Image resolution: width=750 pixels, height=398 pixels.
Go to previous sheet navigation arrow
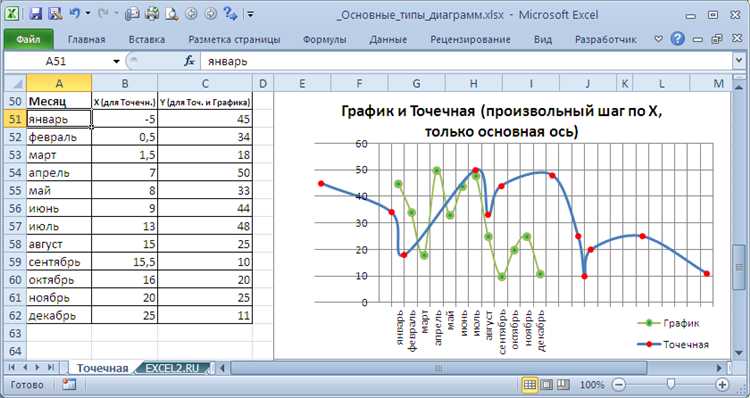[25, 368]
